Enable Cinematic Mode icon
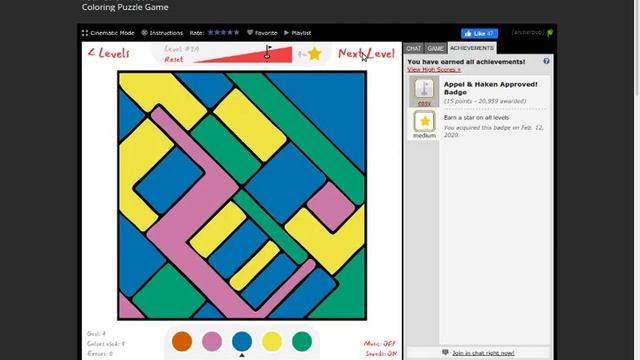This screenshot has width=640, height=360. click(x=85, y=33)
